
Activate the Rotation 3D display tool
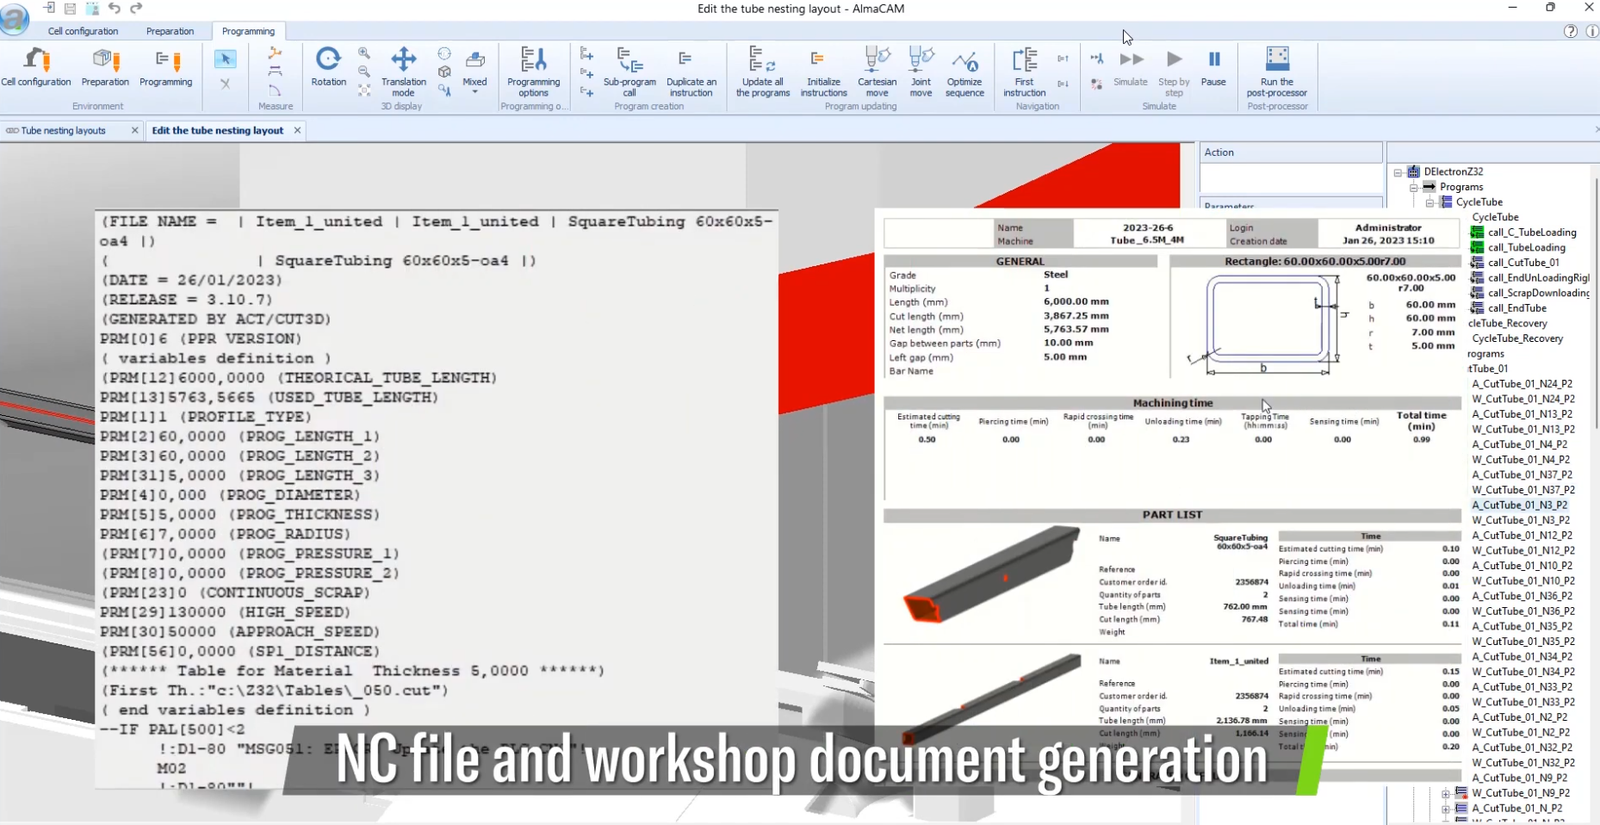tap(328, 68)
